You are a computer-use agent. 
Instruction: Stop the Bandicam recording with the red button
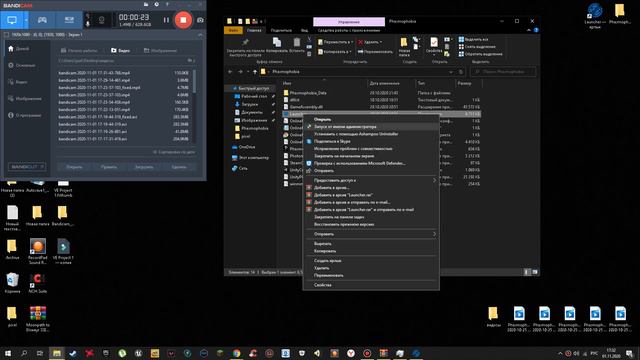[x=183, y=20]
